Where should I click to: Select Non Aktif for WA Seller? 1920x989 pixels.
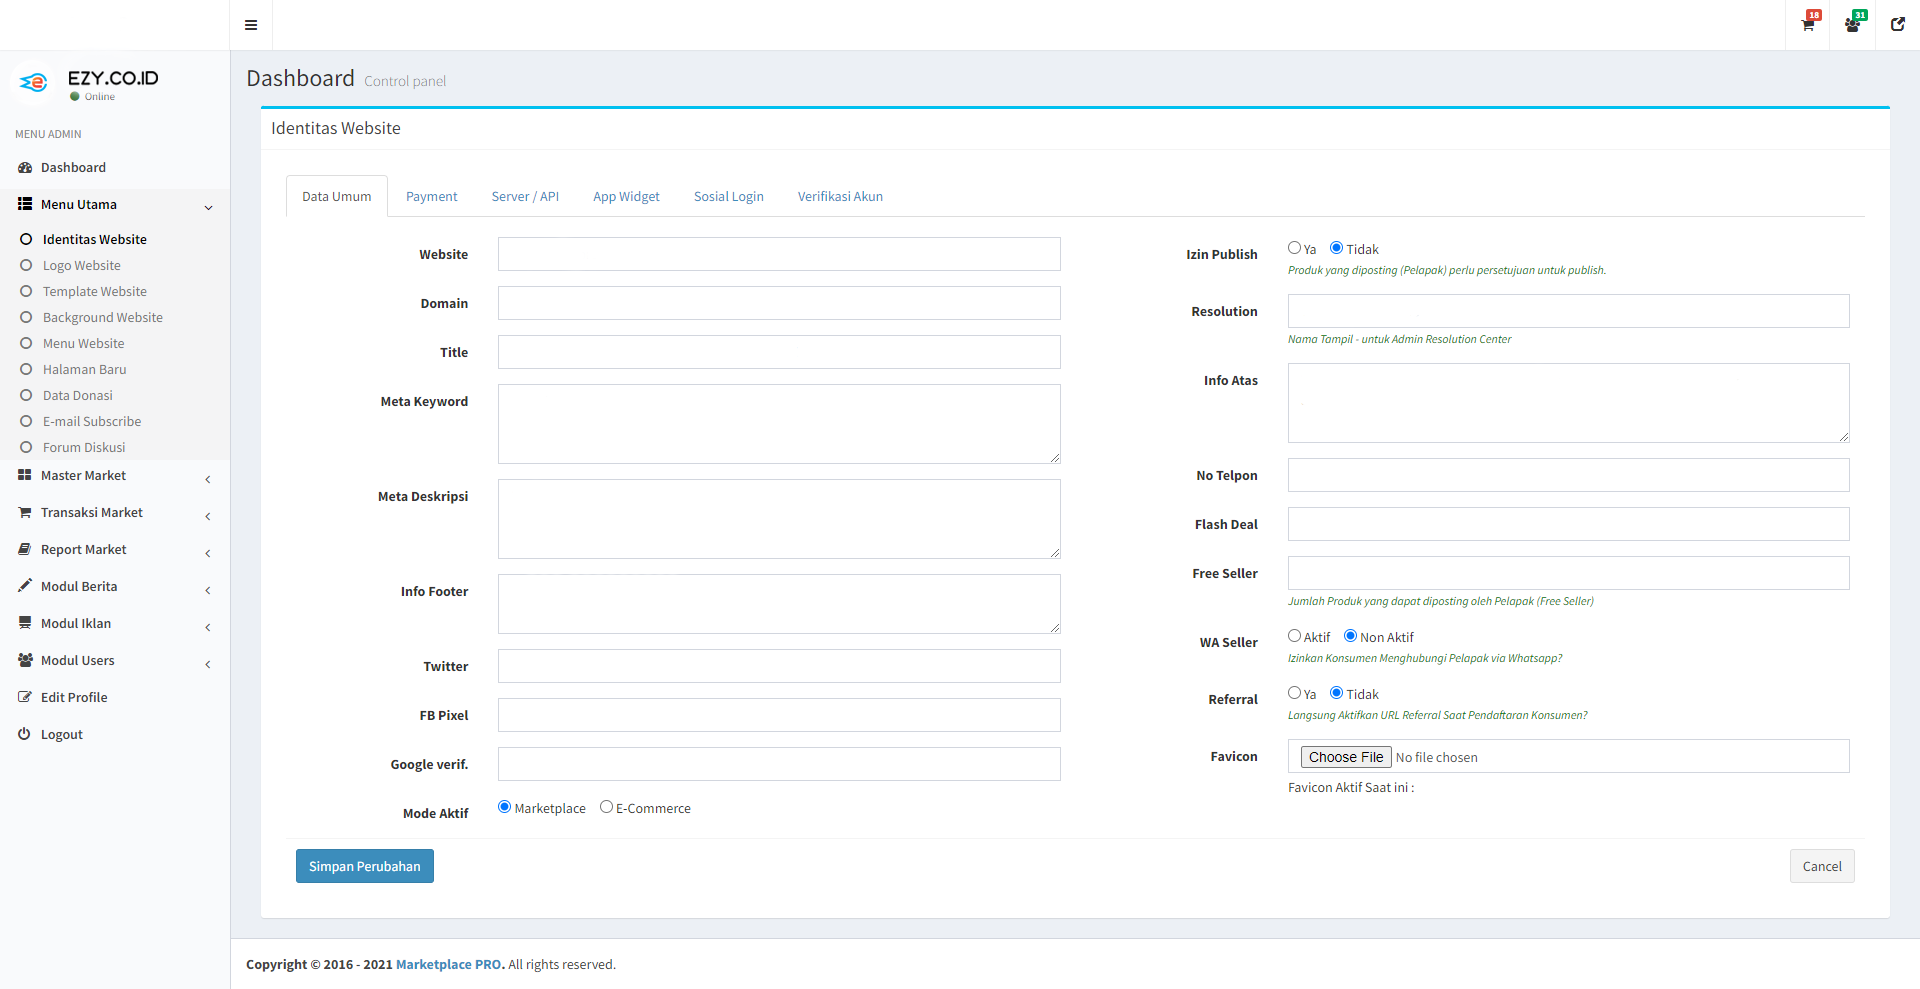[1351, 636]
